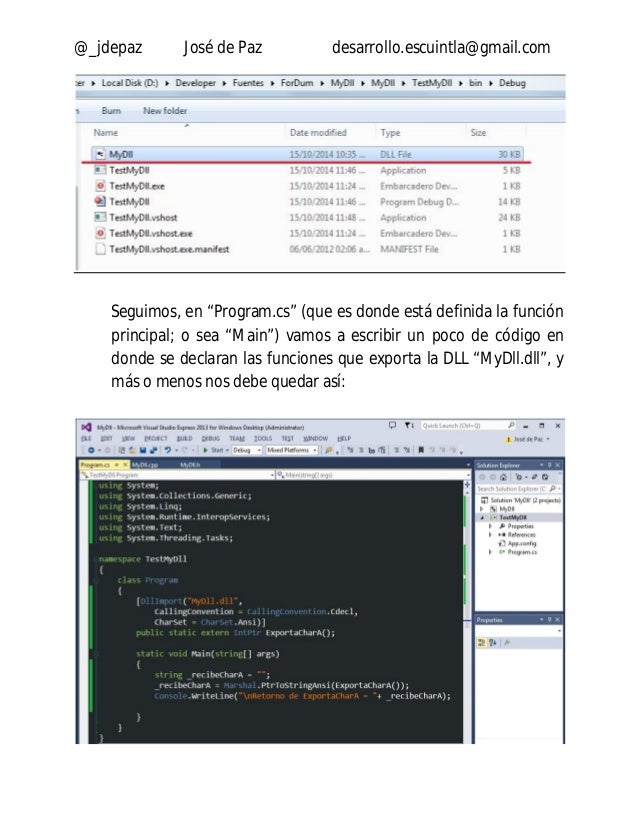The image size is (638, 826).
Task: Open the FILE menu in Visual Studio
Action: tap(86, 439)
